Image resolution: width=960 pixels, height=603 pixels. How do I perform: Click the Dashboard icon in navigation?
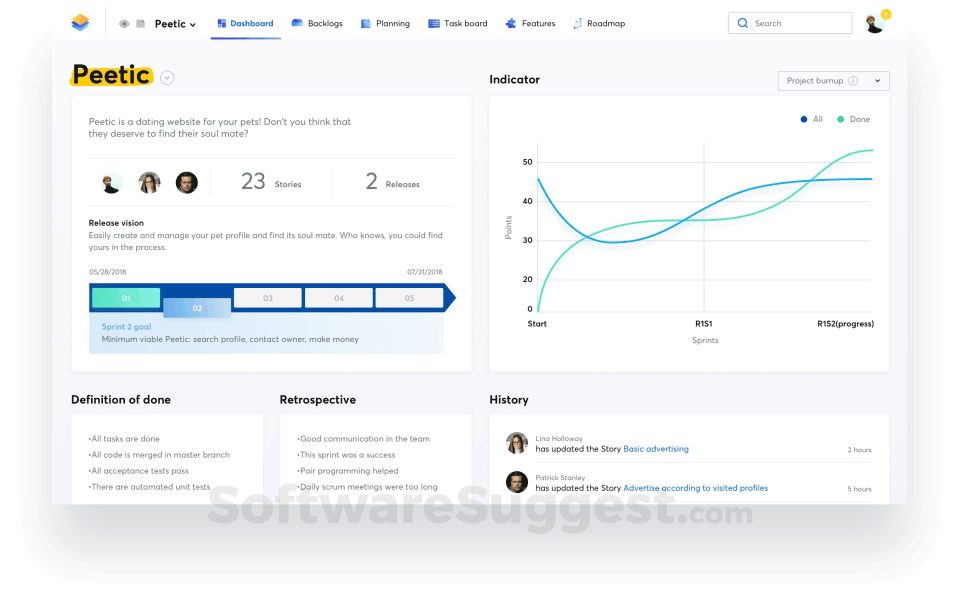222,23
